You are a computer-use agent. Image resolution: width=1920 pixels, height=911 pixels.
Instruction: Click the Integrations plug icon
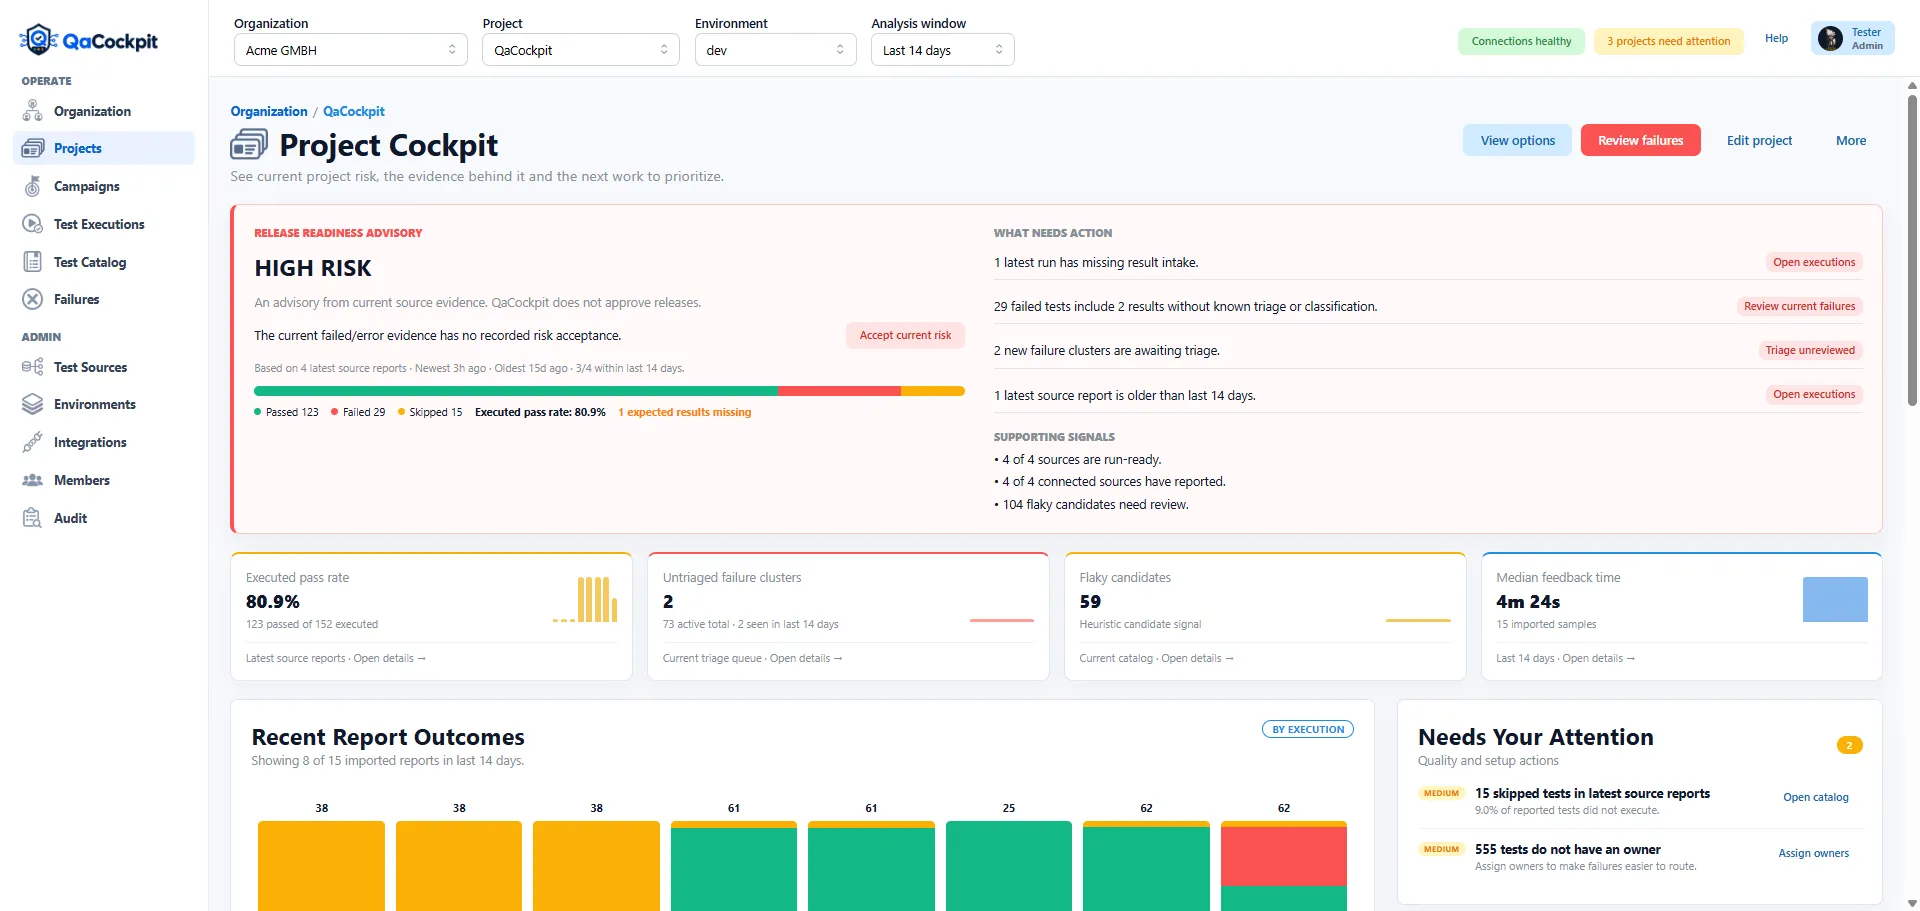pyautogui.click(x=33, y=442)
